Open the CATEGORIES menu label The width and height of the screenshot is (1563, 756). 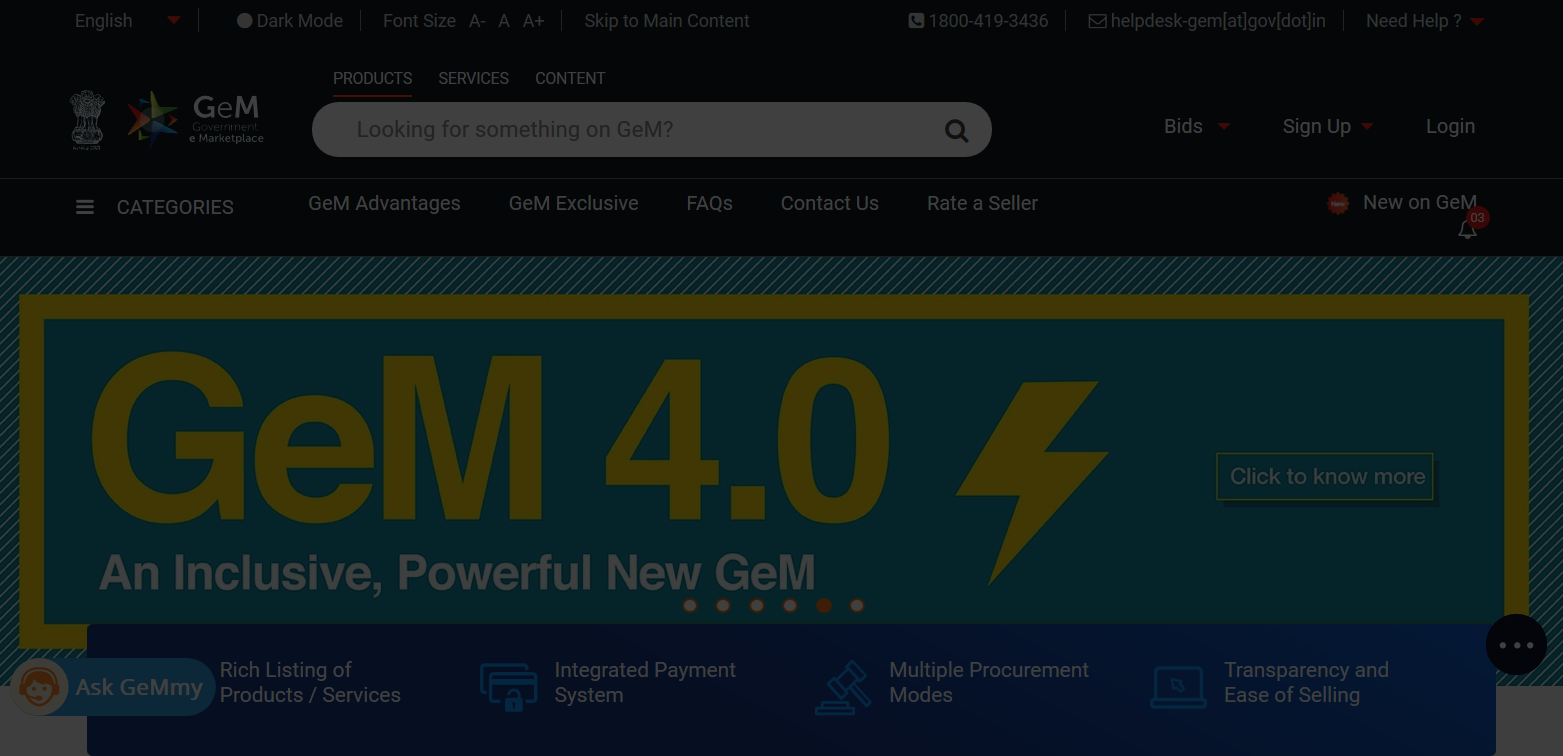coord(175,207)
